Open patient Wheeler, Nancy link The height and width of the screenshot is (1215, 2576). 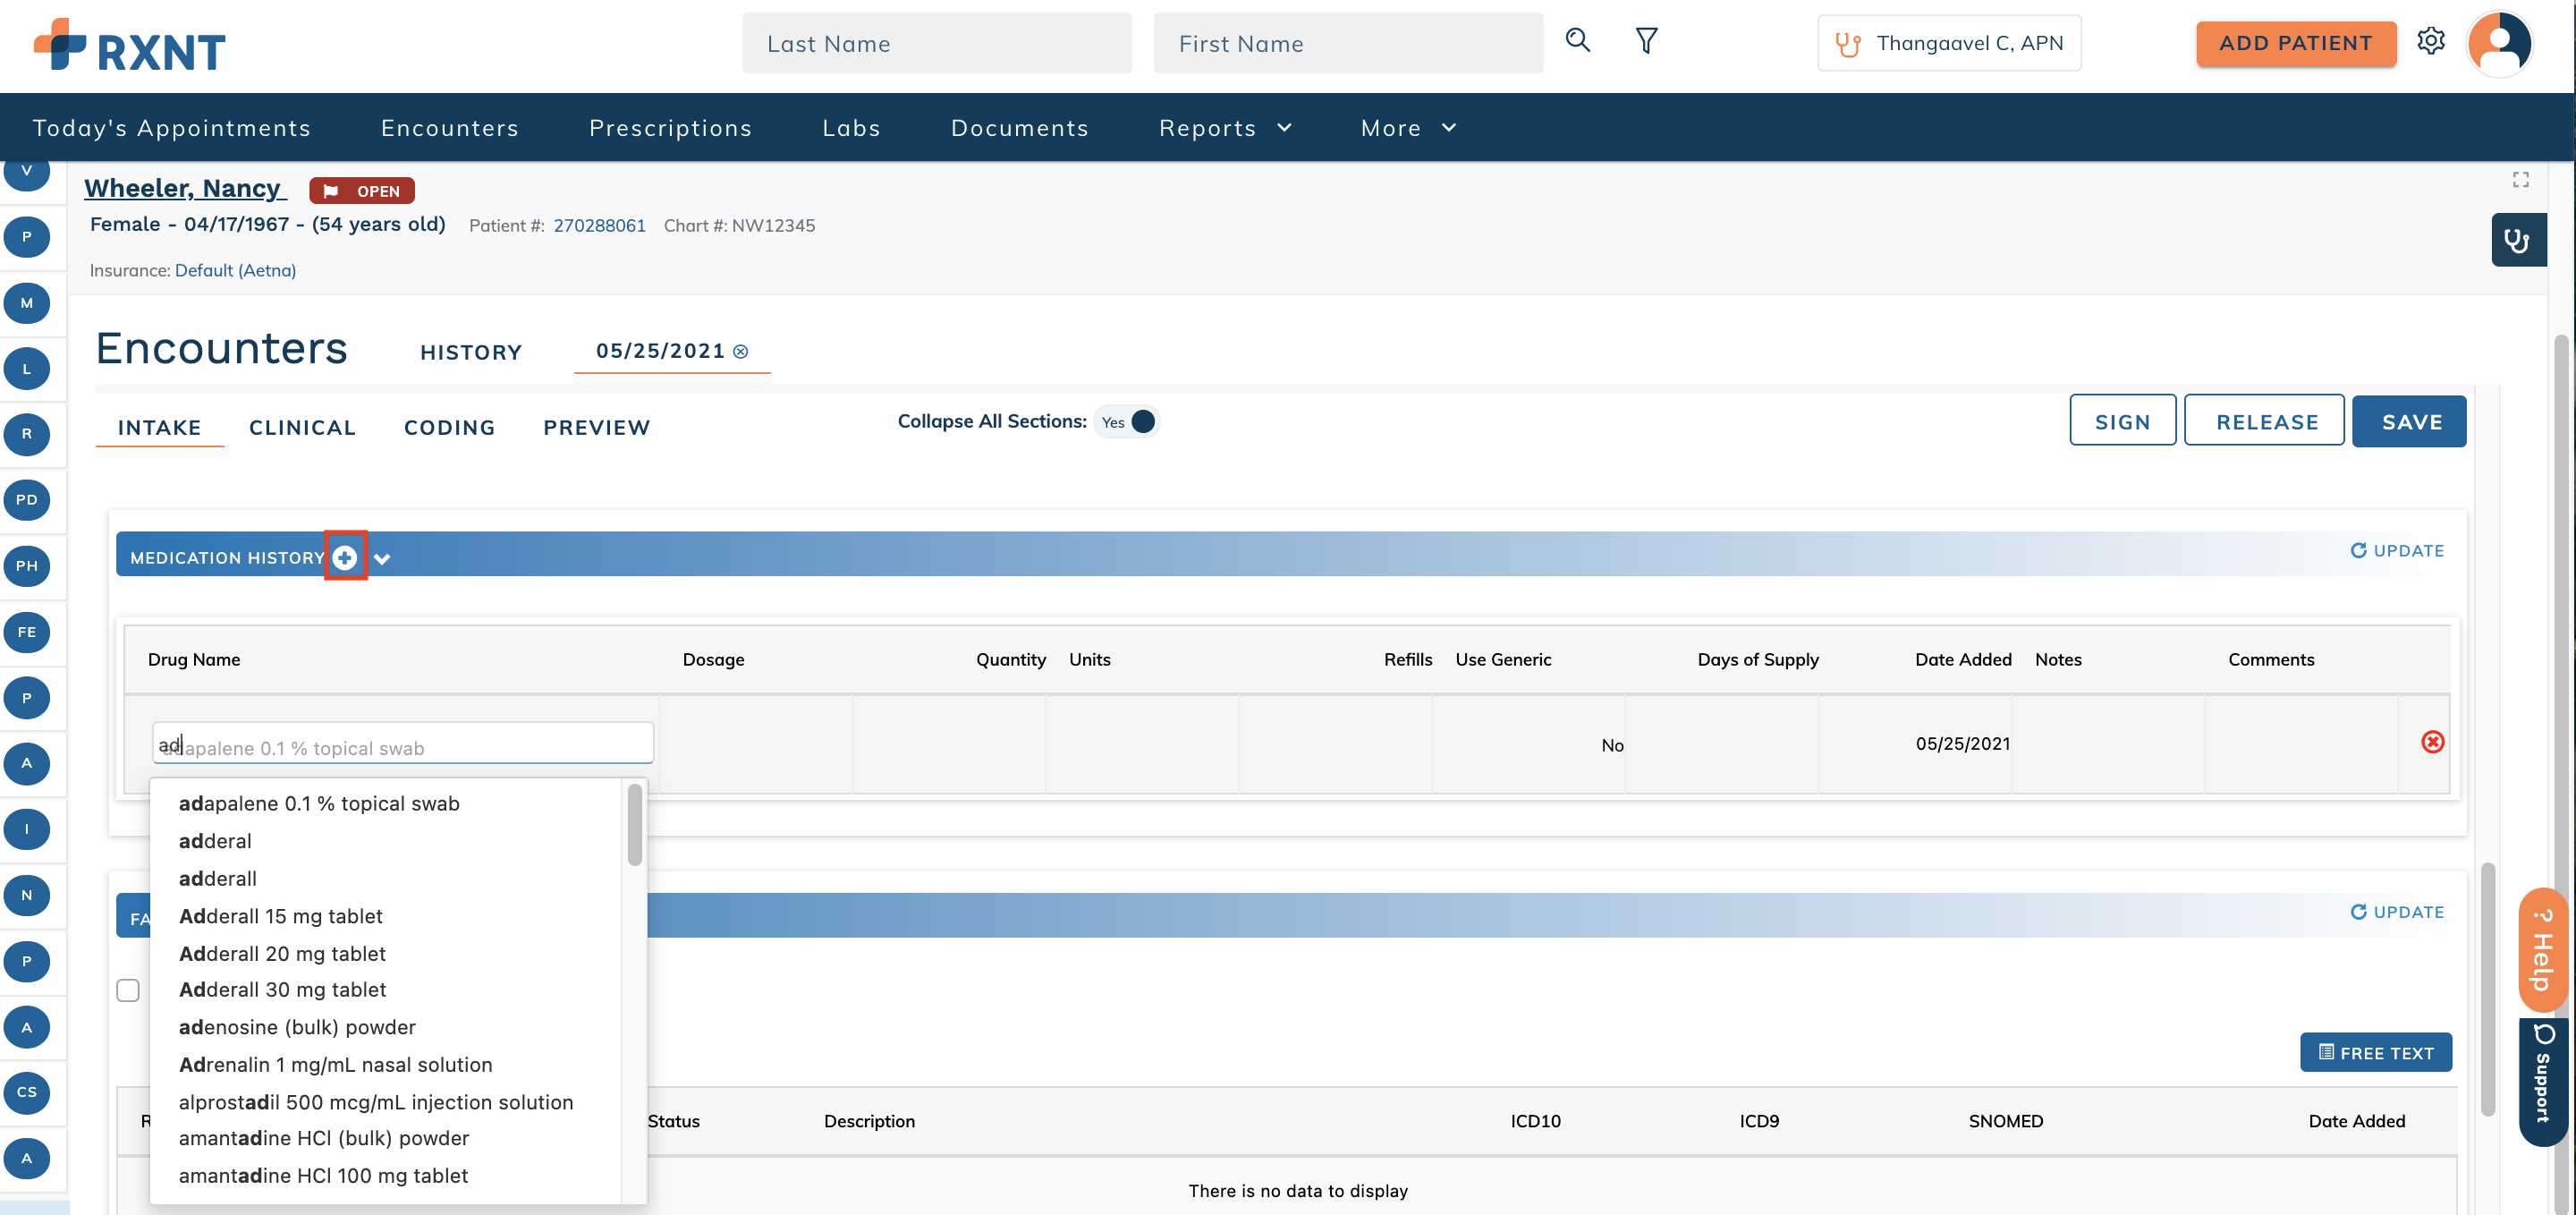coord(185,188)
